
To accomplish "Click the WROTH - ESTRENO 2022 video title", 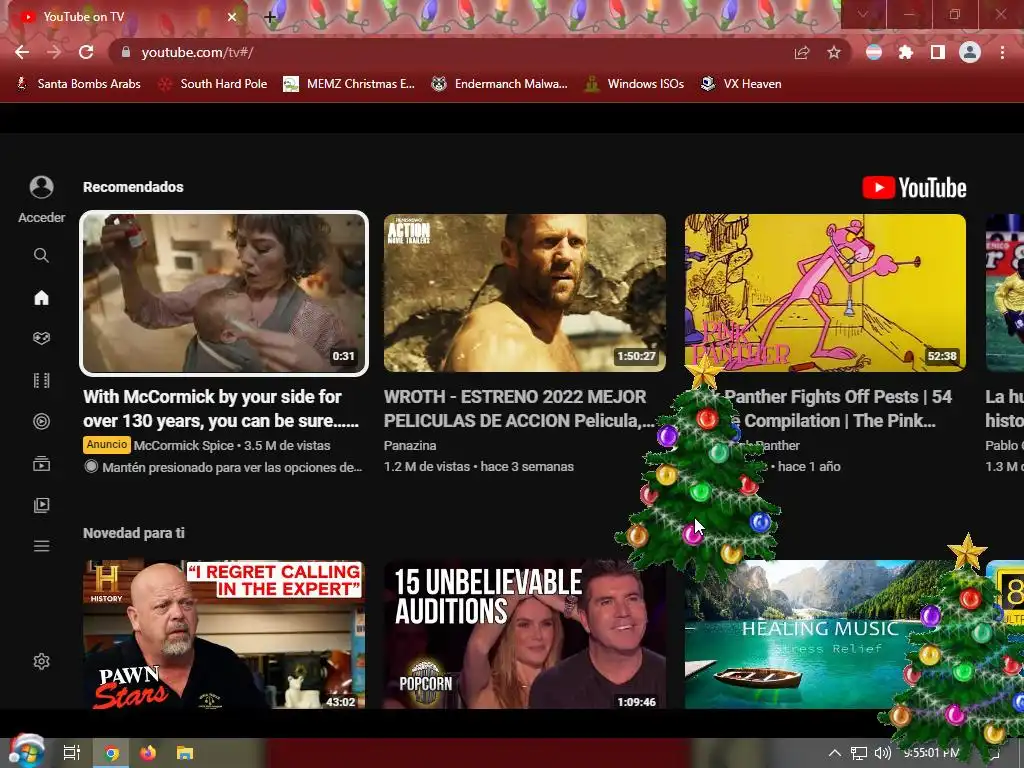I will pyautogui.click(x=519, y=409).
